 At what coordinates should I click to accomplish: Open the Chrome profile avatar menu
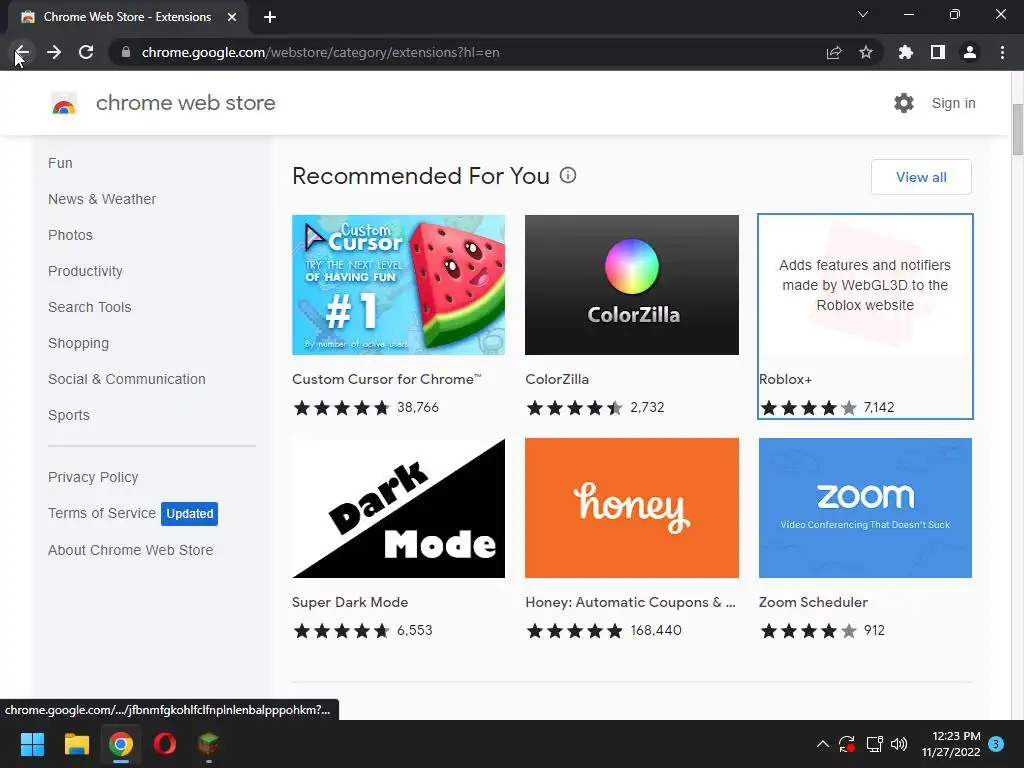[x=970, y=52]
